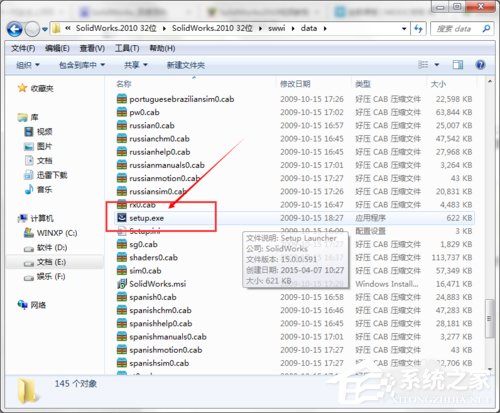Open the 文件(F) menu
Screen dimensions: 500x413
(23, 48)
